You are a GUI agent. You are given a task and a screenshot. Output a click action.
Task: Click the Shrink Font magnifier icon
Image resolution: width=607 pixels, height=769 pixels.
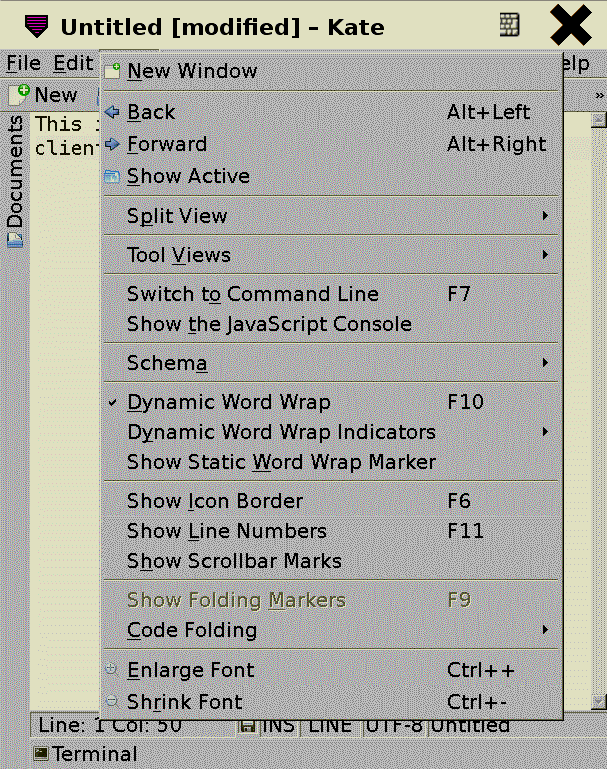tap(112, 702)
